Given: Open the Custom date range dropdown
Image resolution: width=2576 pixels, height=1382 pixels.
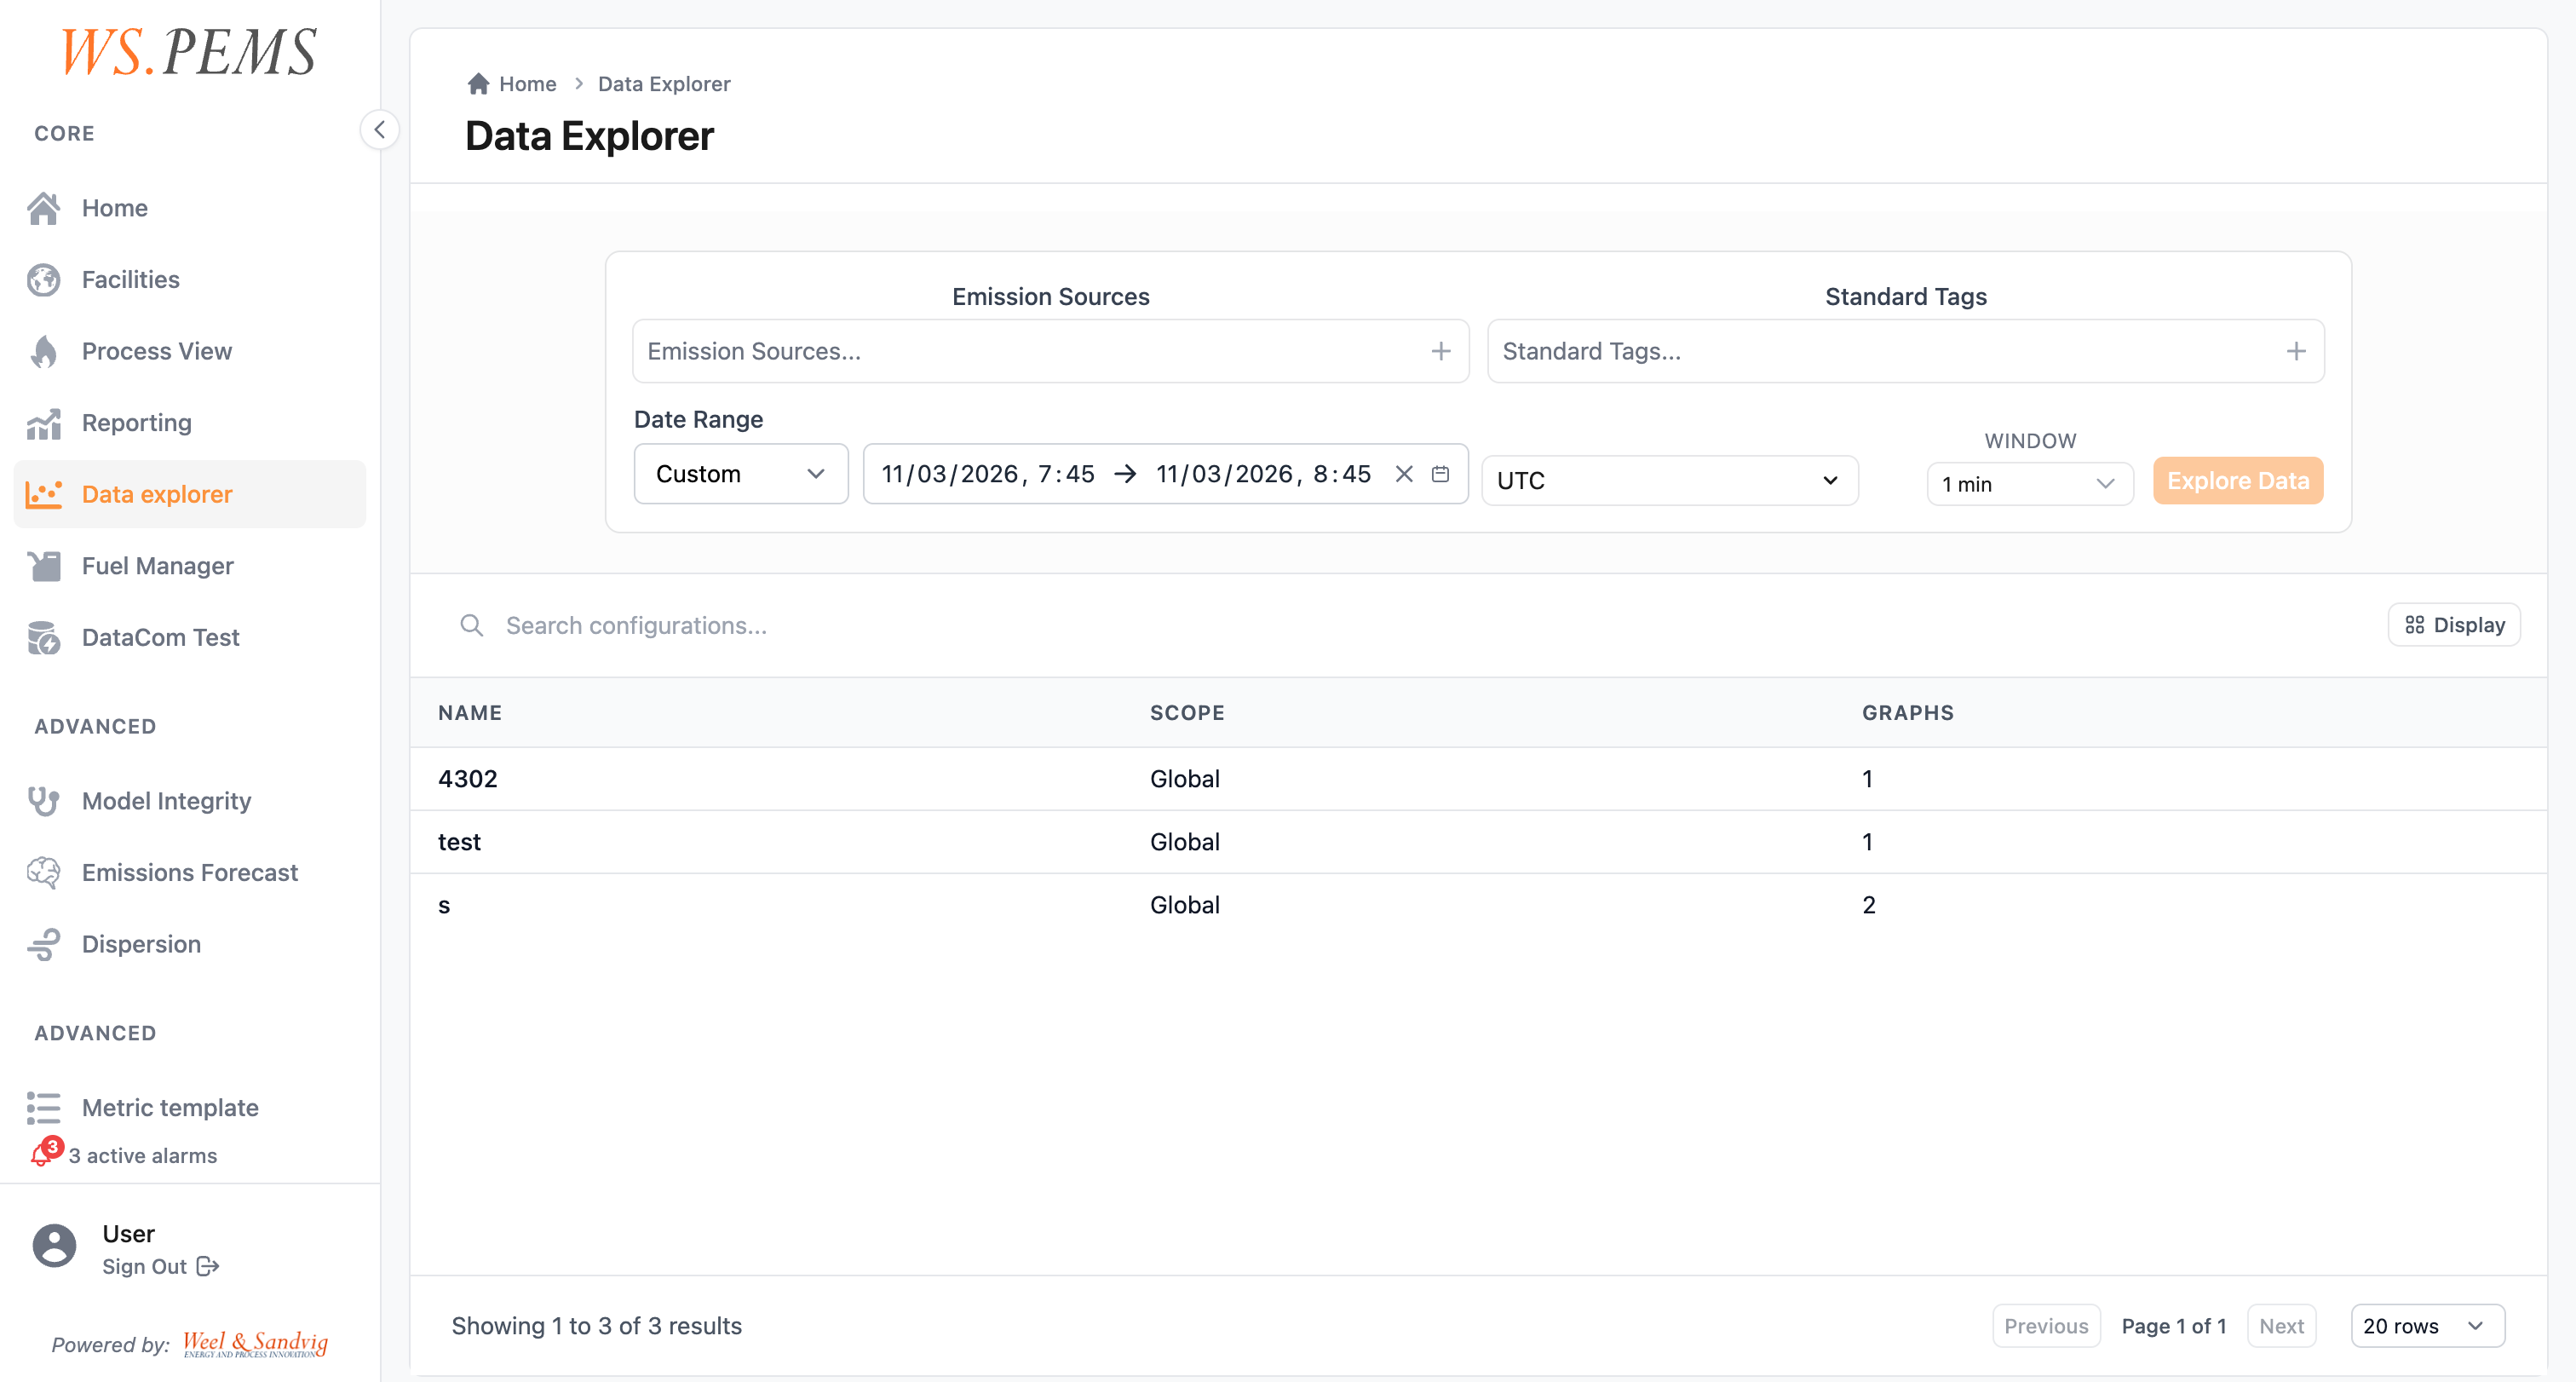Looking at the screenshot, I should (x=741, y=474).
